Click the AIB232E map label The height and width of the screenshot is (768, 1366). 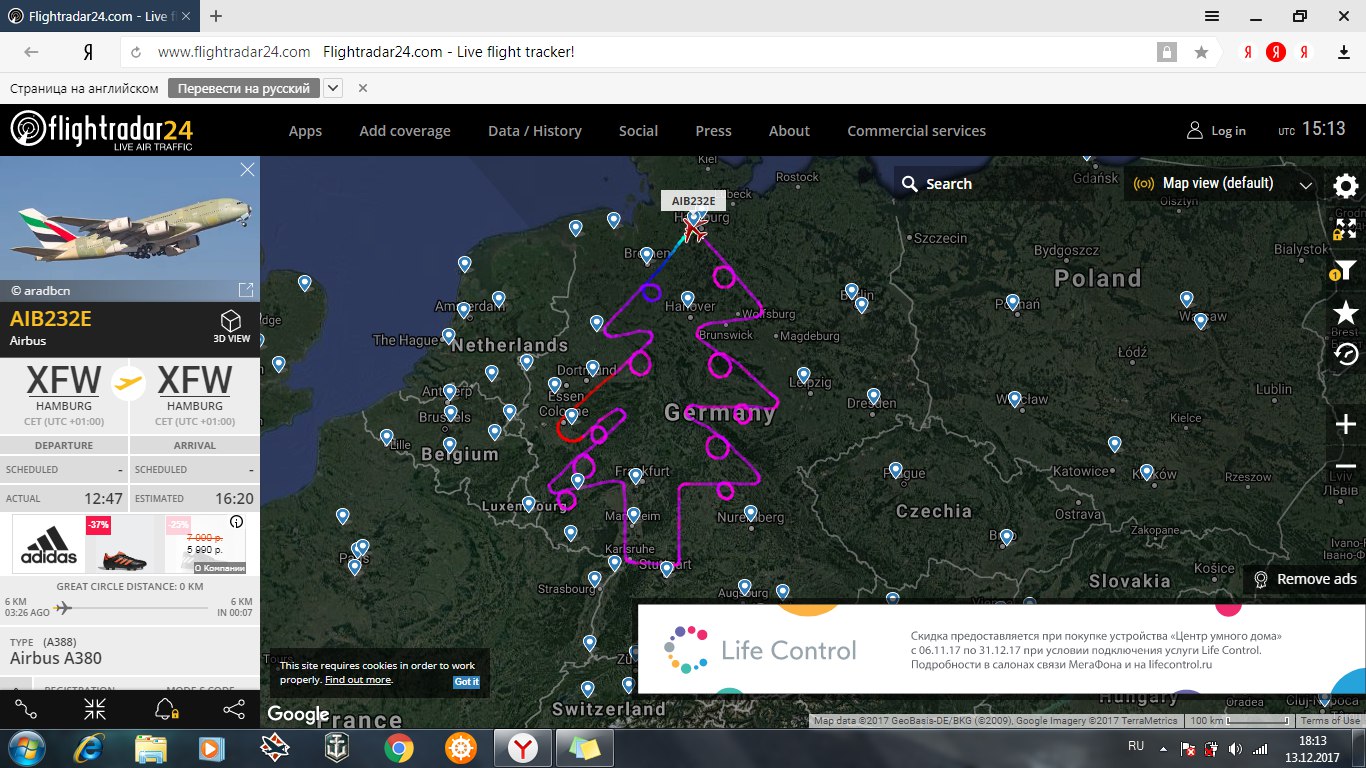[x=693, y=201]
